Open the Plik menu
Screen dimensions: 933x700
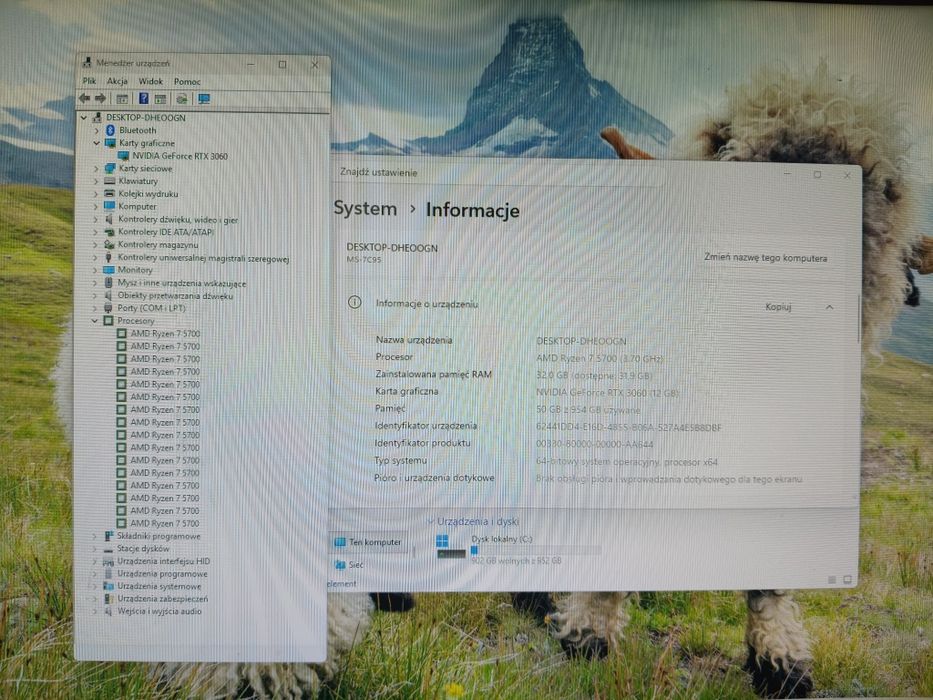coord(89,81)
